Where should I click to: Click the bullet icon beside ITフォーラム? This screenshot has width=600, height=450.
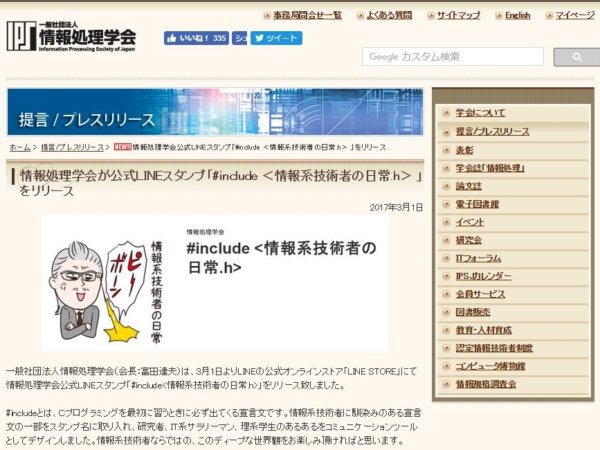[446, 258]
